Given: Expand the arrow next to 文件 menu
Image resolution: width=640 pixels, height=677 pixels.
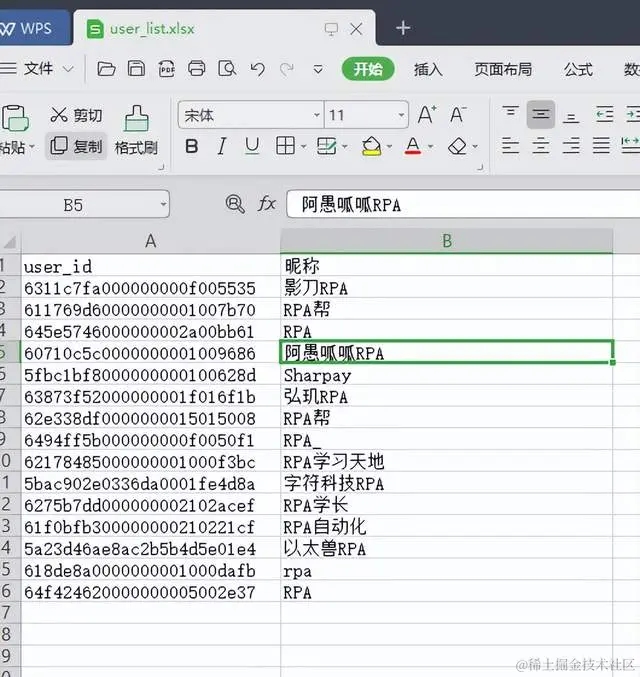Looking at the screenshot, I should pyautogui.click(x=68, y=69).
